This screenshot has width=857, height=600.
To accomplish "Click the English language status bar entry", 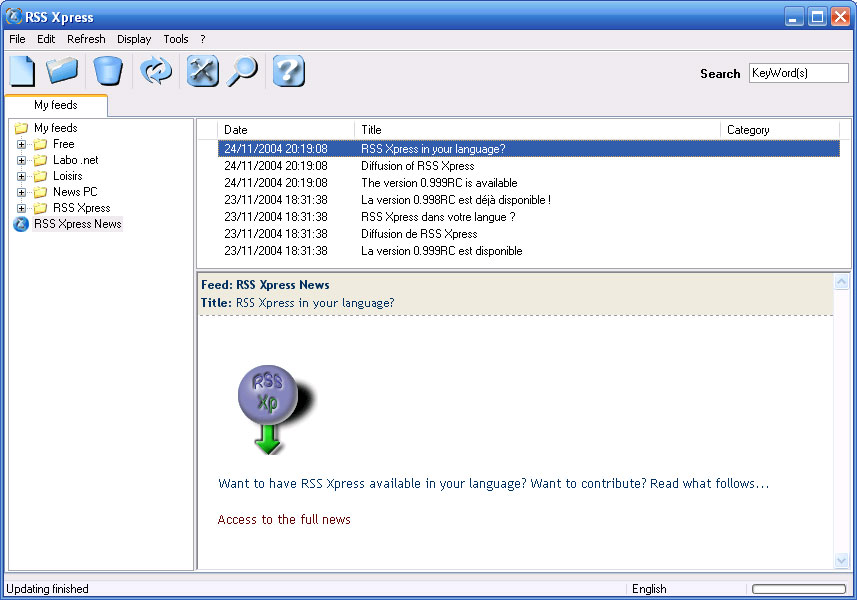I will tap(649, 589).
